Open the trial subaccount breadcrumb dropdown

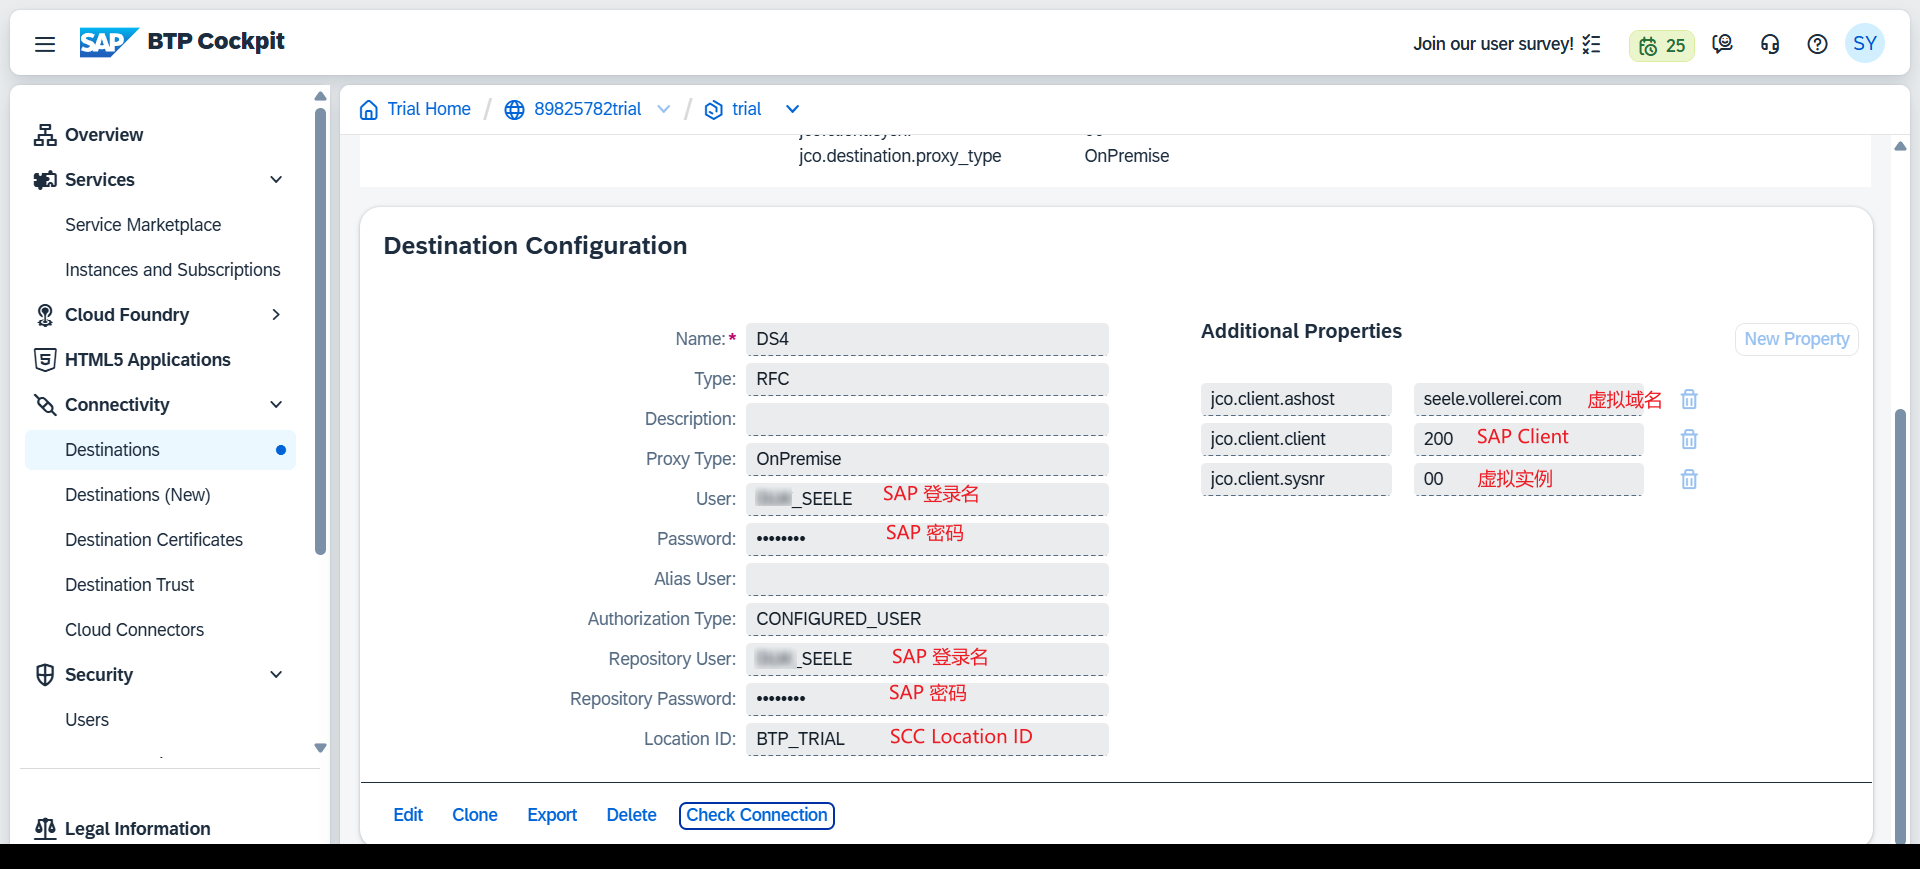pyautogui.click(x=792, y=110)
